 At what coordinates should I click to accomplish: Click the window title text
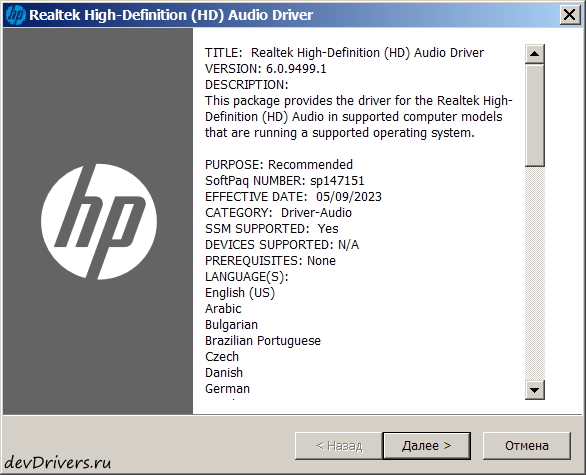pos(171,15)
